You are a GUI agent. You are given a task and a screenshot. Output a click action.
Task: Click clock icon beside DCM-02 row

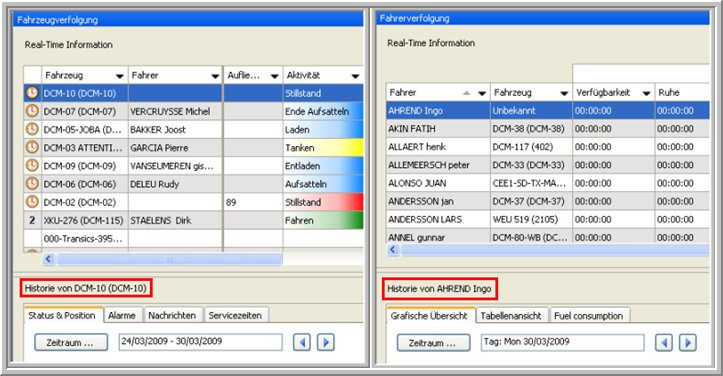(x=32, y=202)
